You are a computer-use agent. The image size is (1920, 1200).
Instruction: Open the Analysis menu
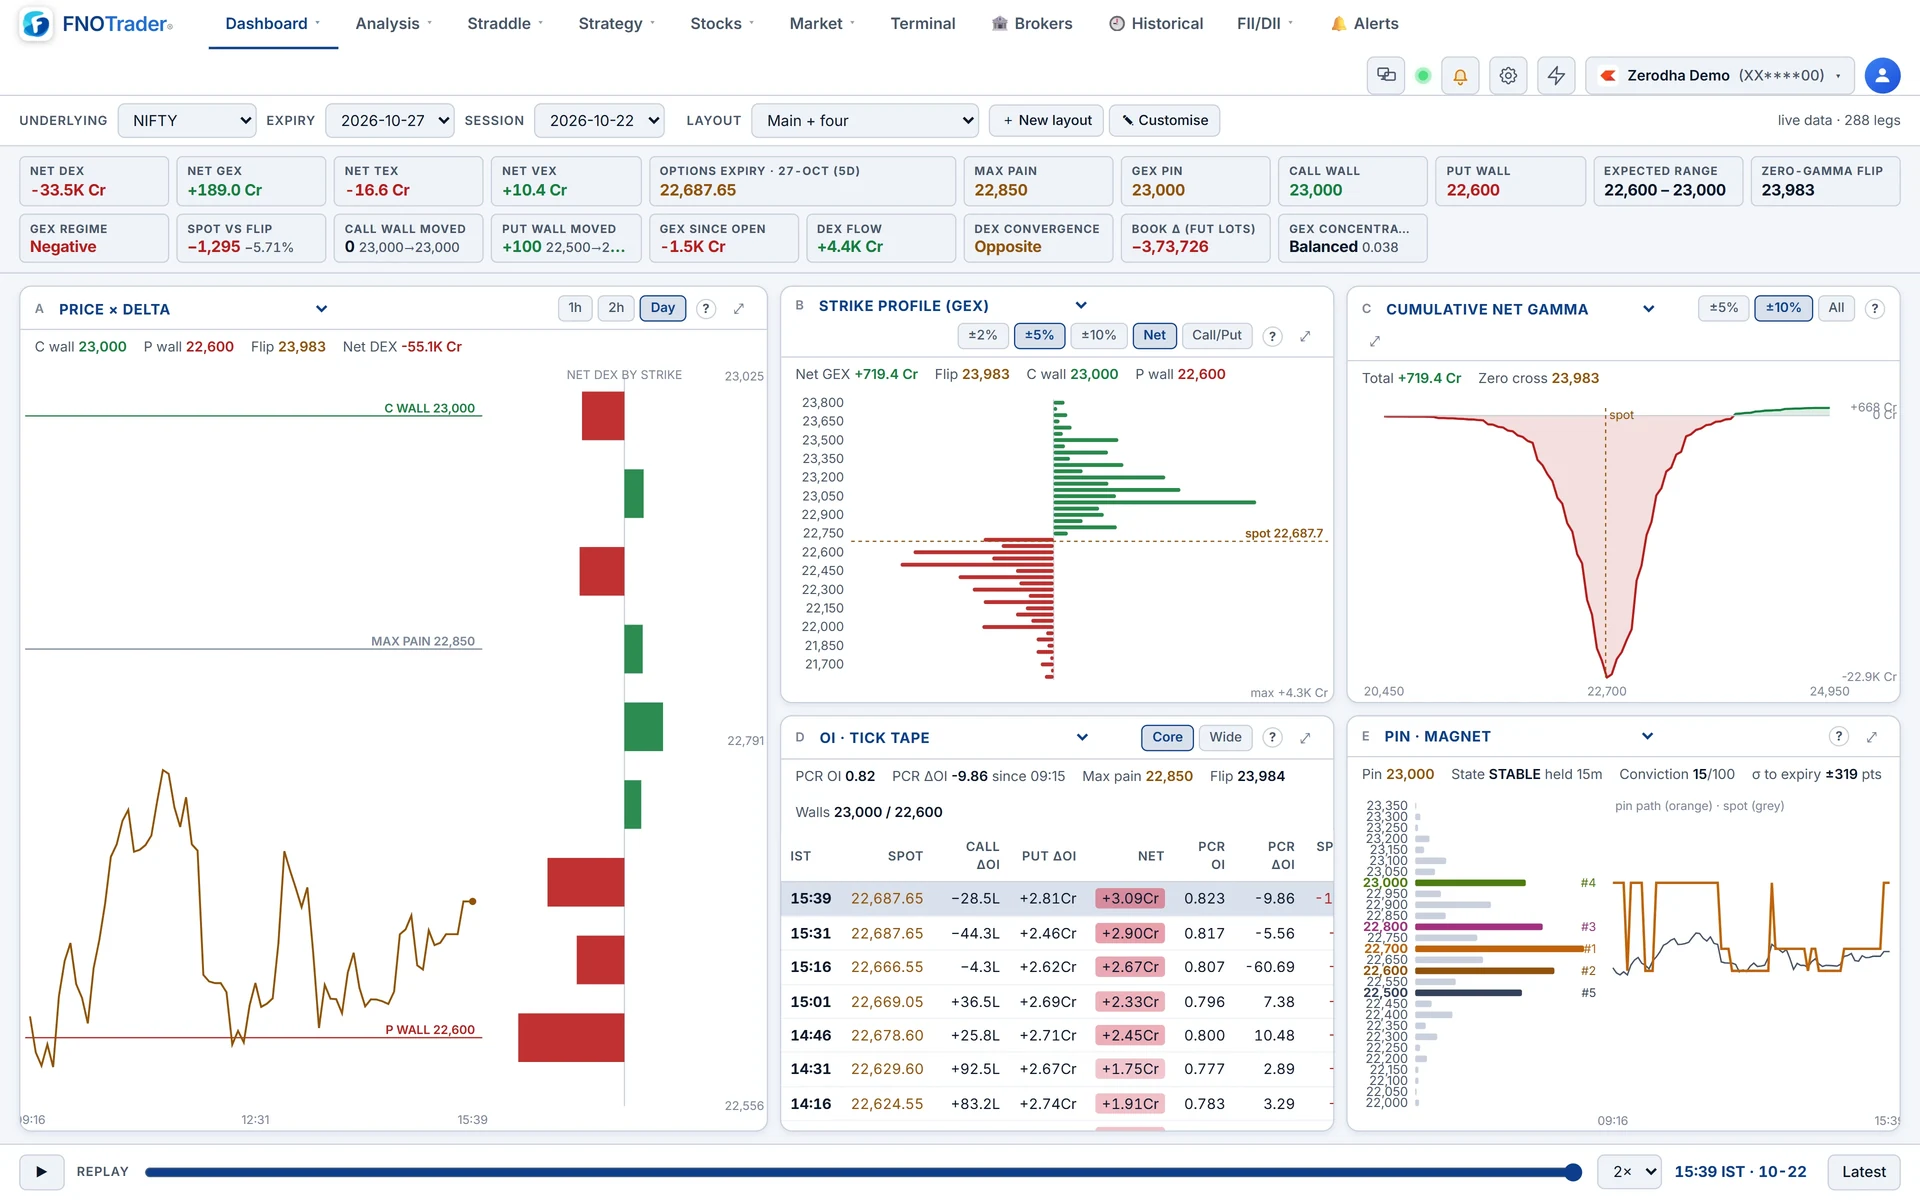394,24
